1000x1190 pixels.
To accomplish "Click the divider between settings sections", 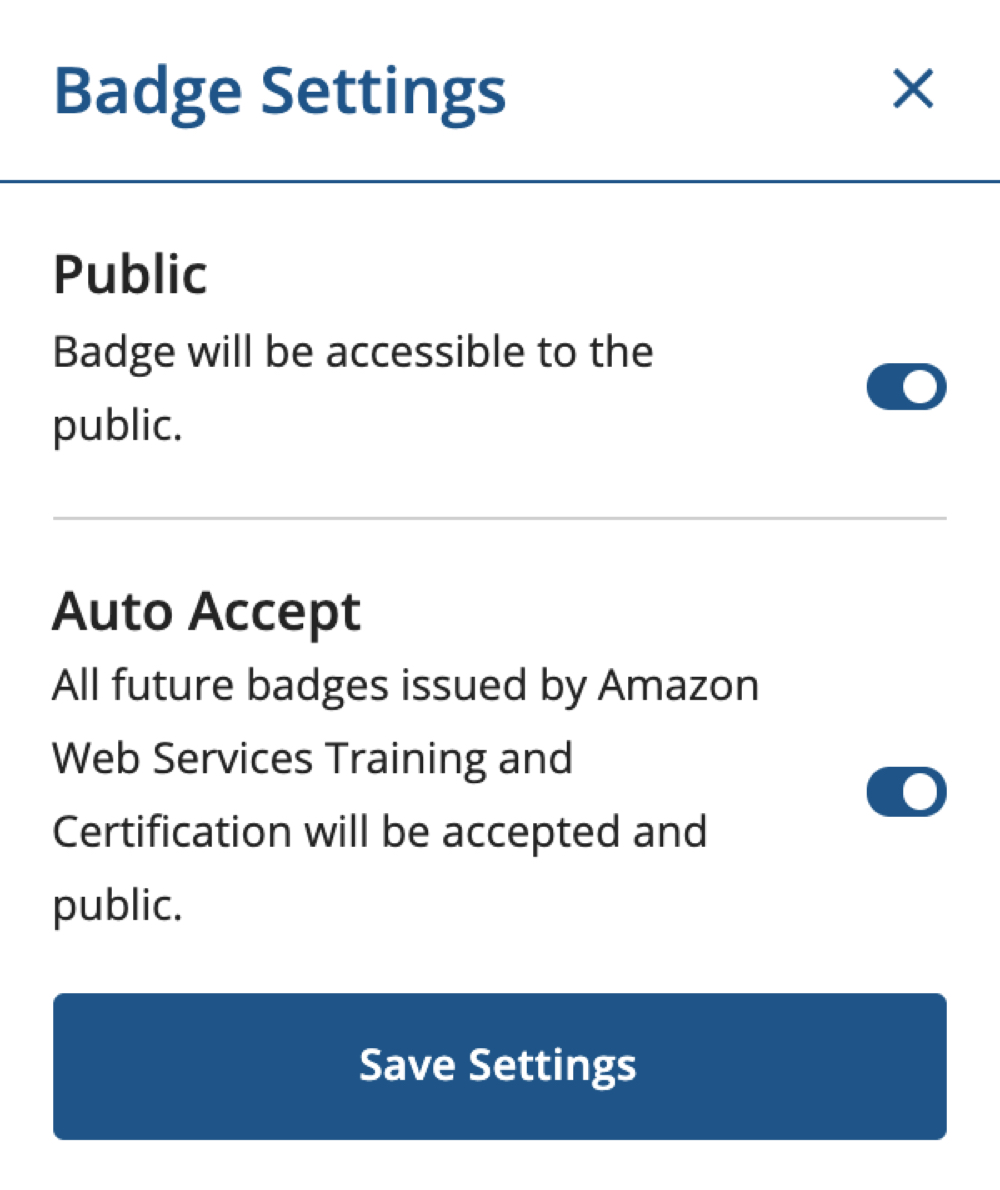I will 499,518.
